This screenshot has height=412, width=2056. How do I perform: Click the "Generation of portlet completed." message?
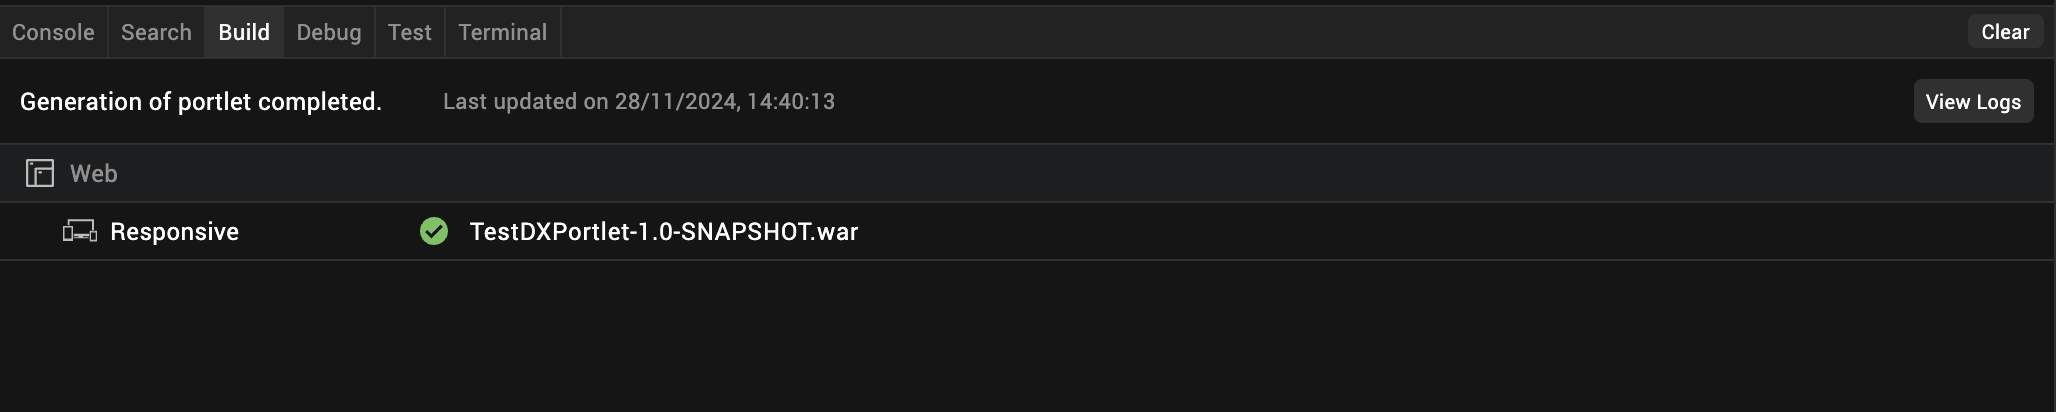tap(201, 102)
